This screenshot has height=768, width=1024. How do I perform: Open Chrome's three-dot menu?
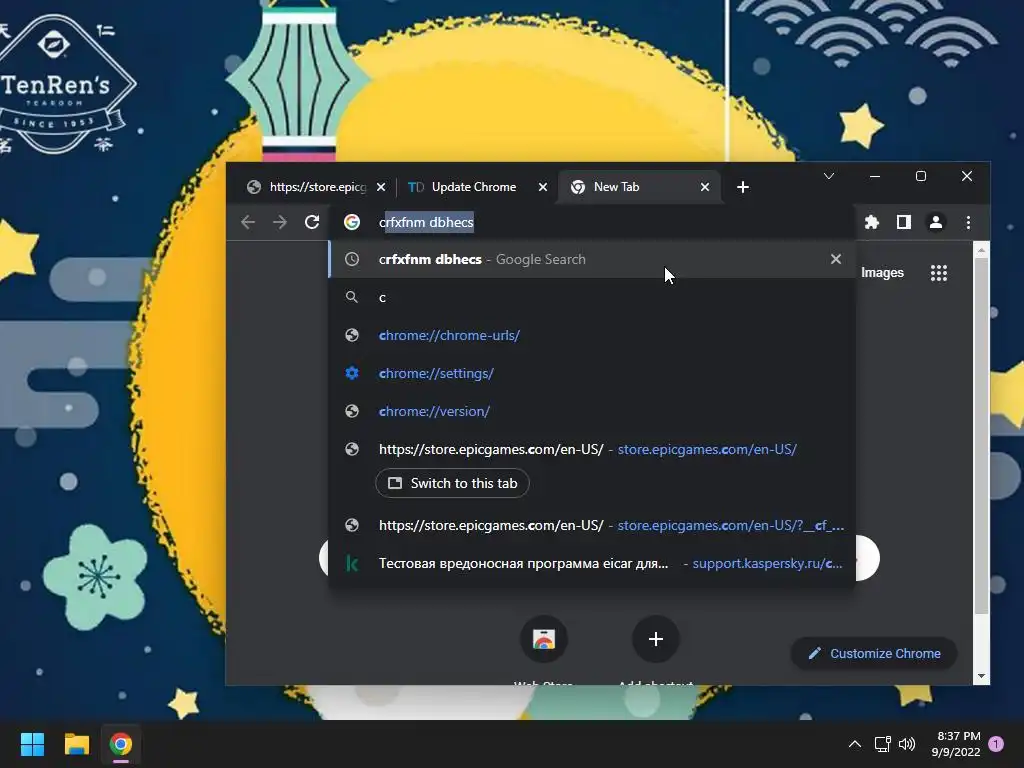[968, 222]
